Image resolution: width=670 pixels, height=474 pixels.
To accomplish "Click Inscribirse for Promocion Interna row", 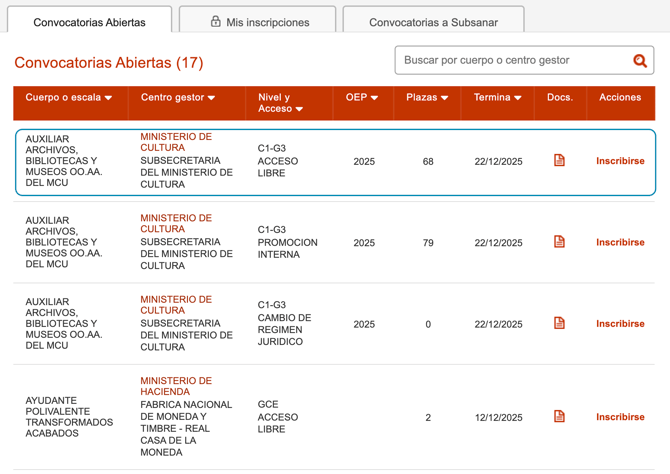I will (620, 242).
